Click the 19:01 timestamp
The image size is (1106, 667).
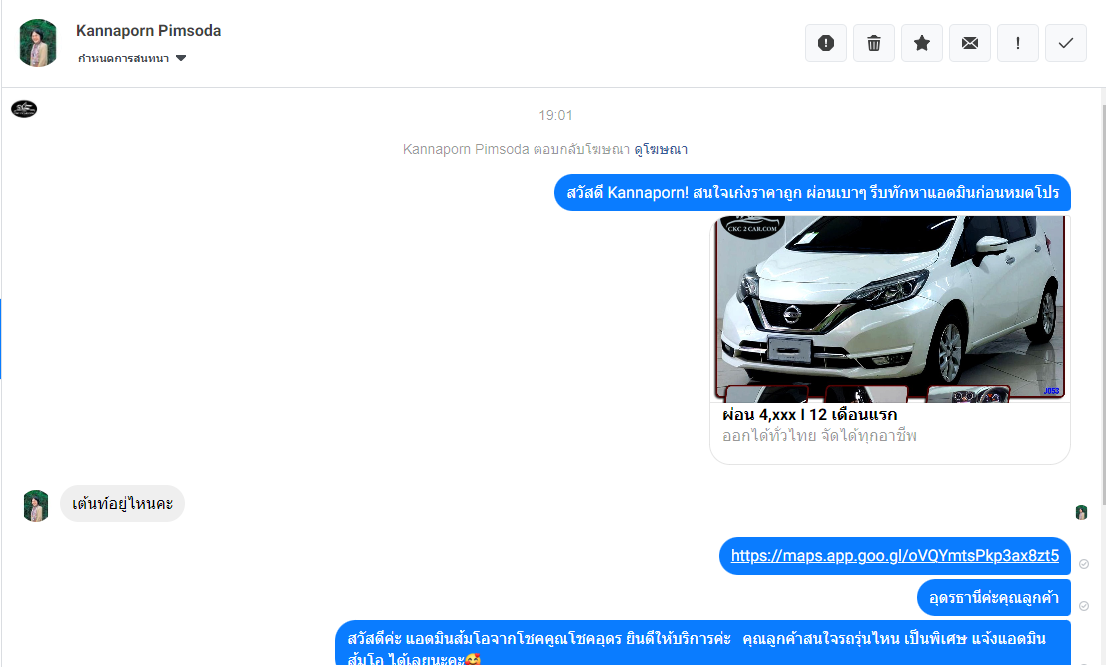point(555,115)
